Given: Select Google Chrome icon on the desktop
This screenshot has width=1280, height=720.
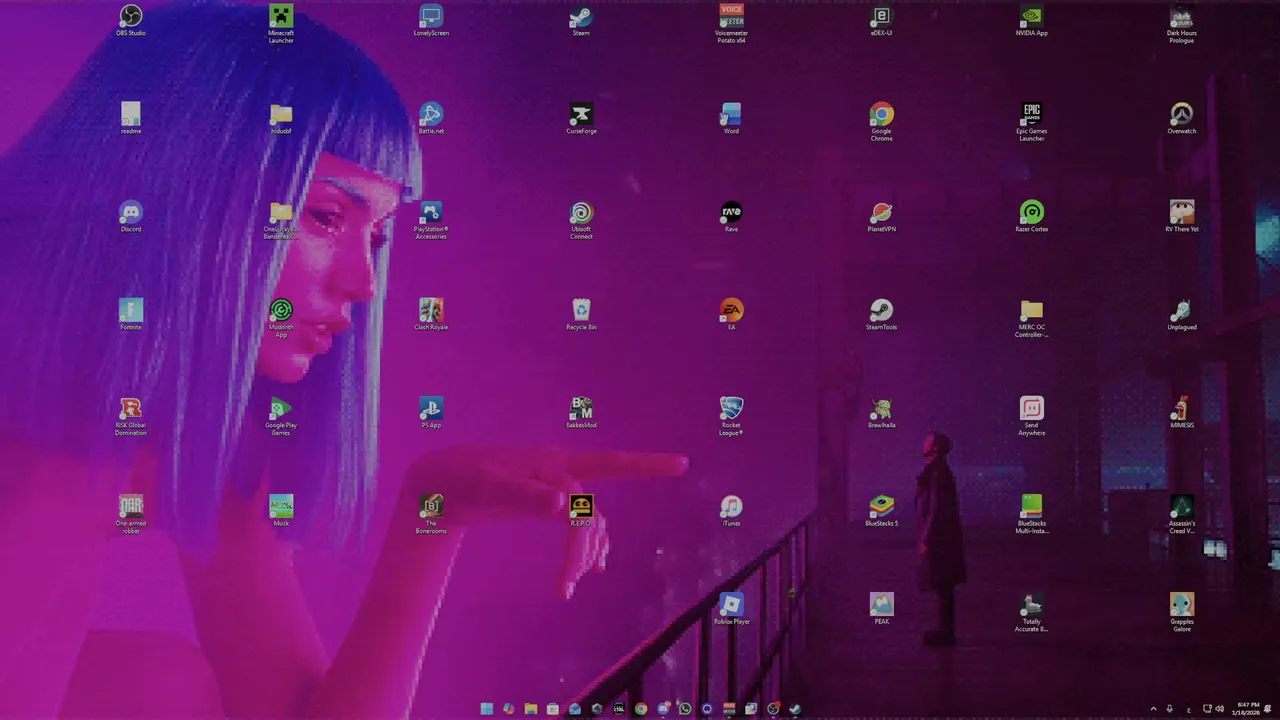Looking at the screenshot, I should pos(881,122).
